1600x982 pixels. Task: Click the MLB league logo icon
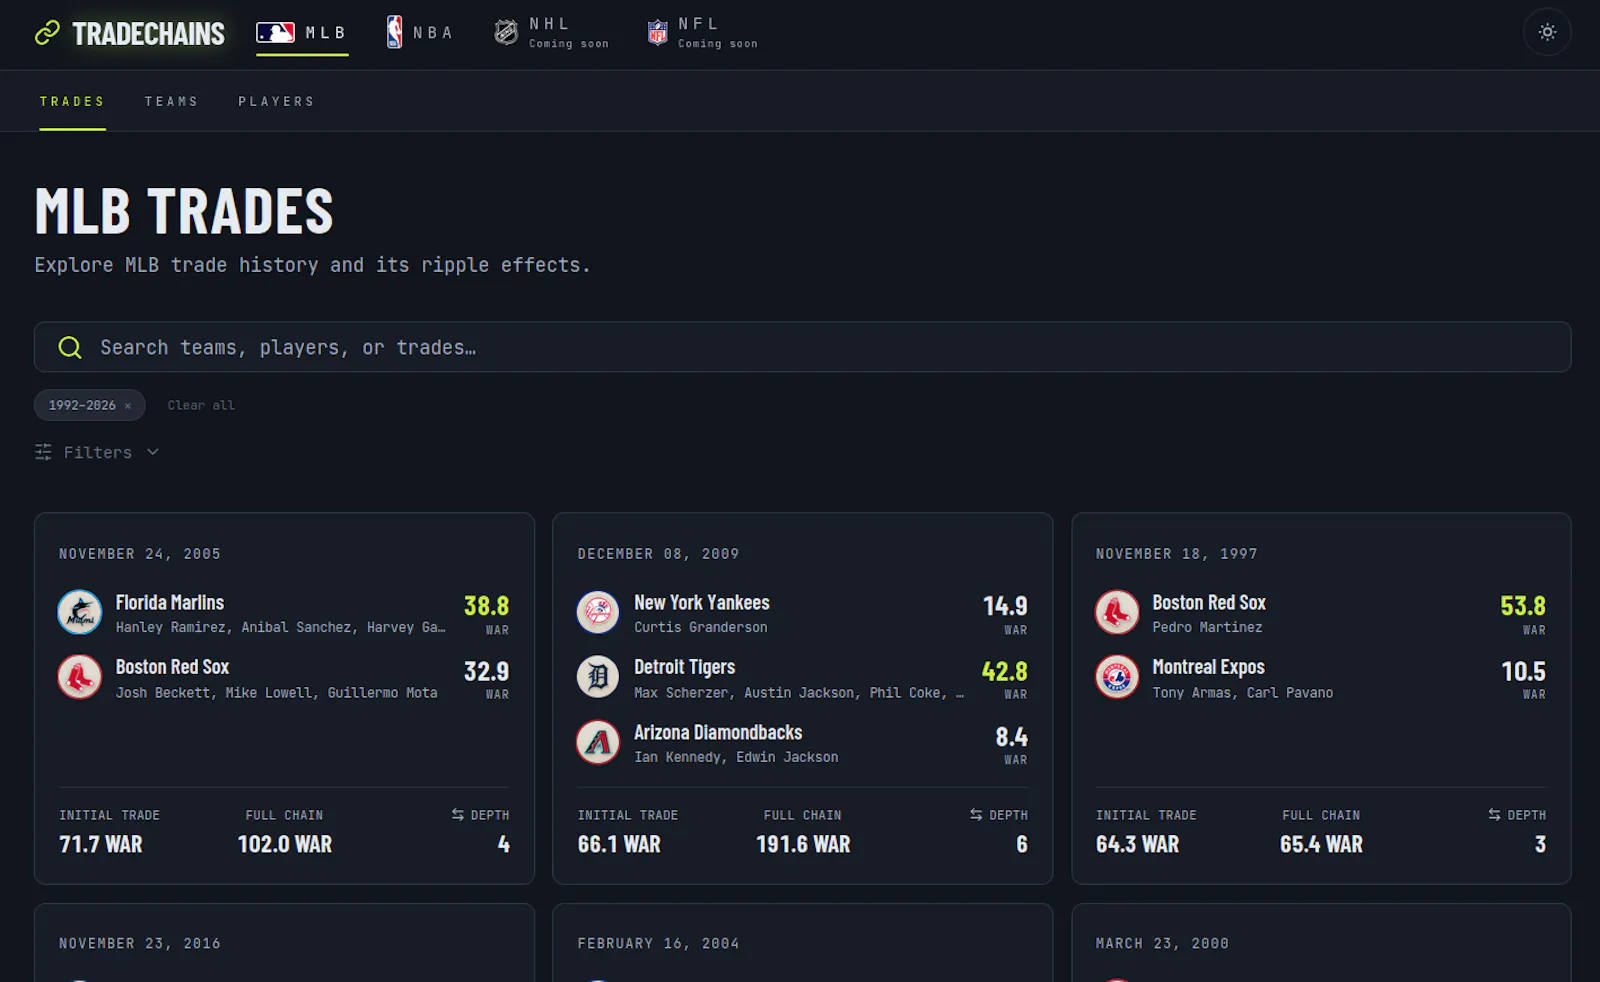275,33
